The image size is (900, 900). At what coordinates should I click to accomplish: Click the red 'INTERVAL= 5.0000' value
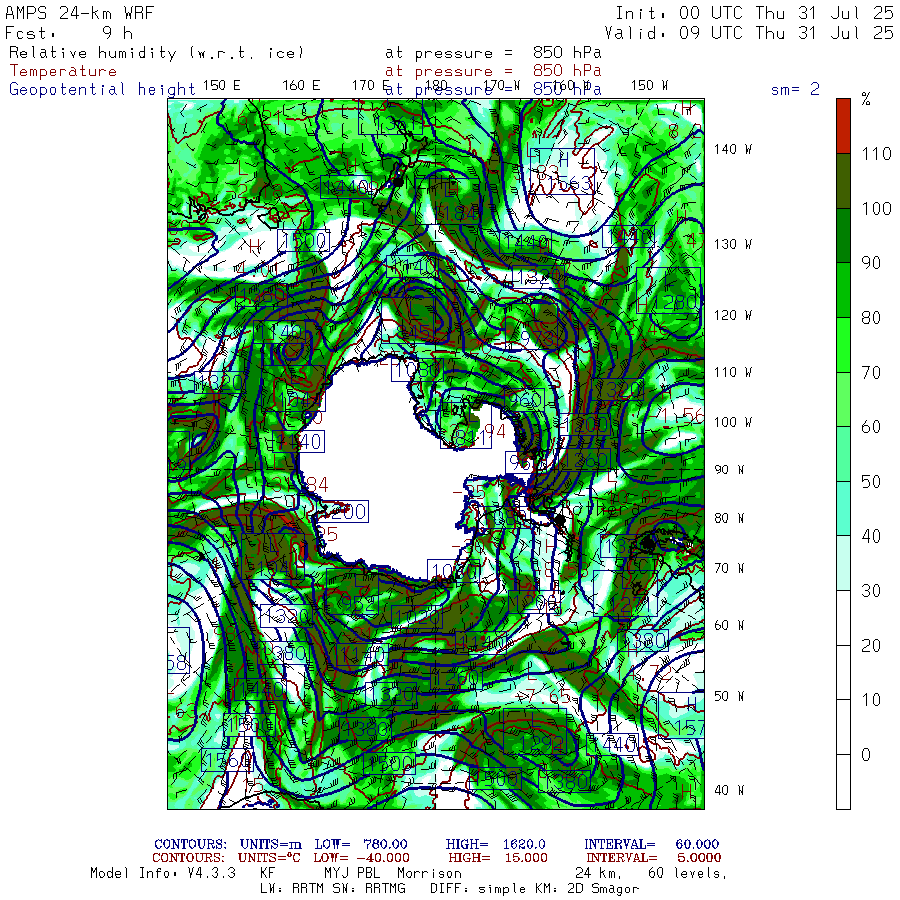pos(654,858)
